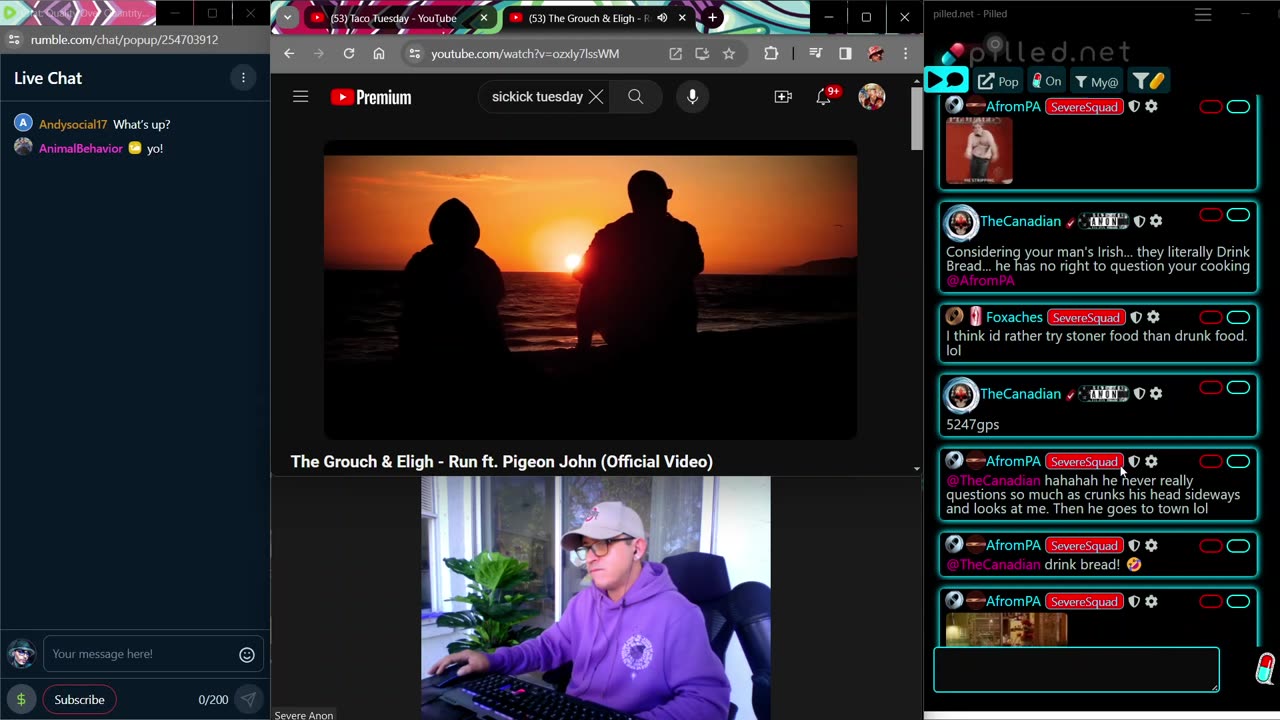This screenshot has width=1280, height=720.
Task: Click shield icon on Foxaches message
Action: pyautogui.click(x=1136, y=317)
